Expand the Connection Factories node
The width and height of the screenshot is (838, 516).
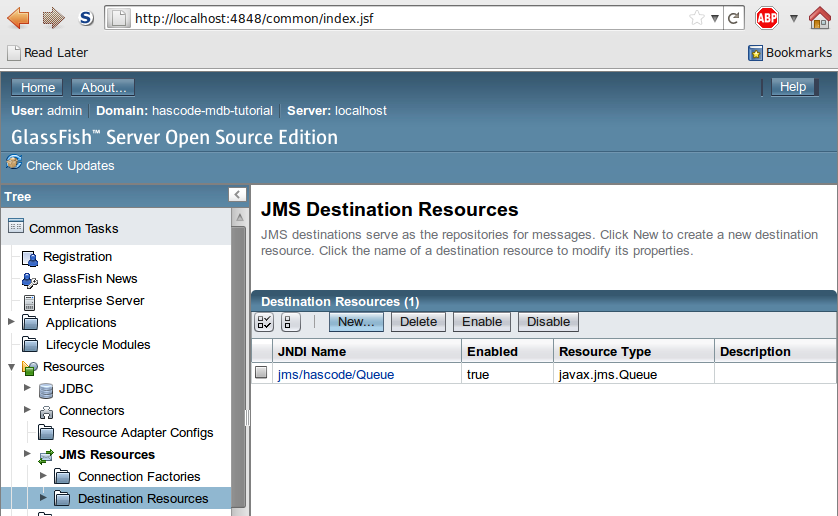43,475
